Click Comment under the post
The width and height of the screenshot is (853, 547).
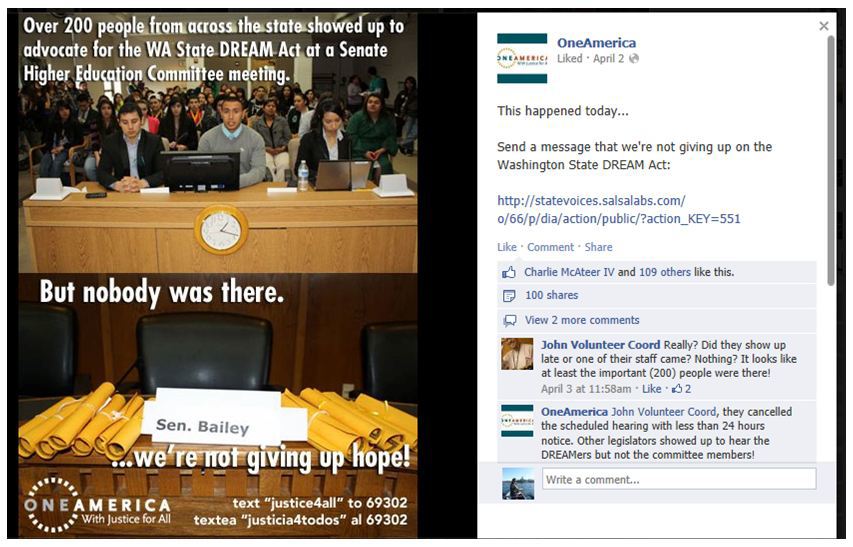(551, 247)
